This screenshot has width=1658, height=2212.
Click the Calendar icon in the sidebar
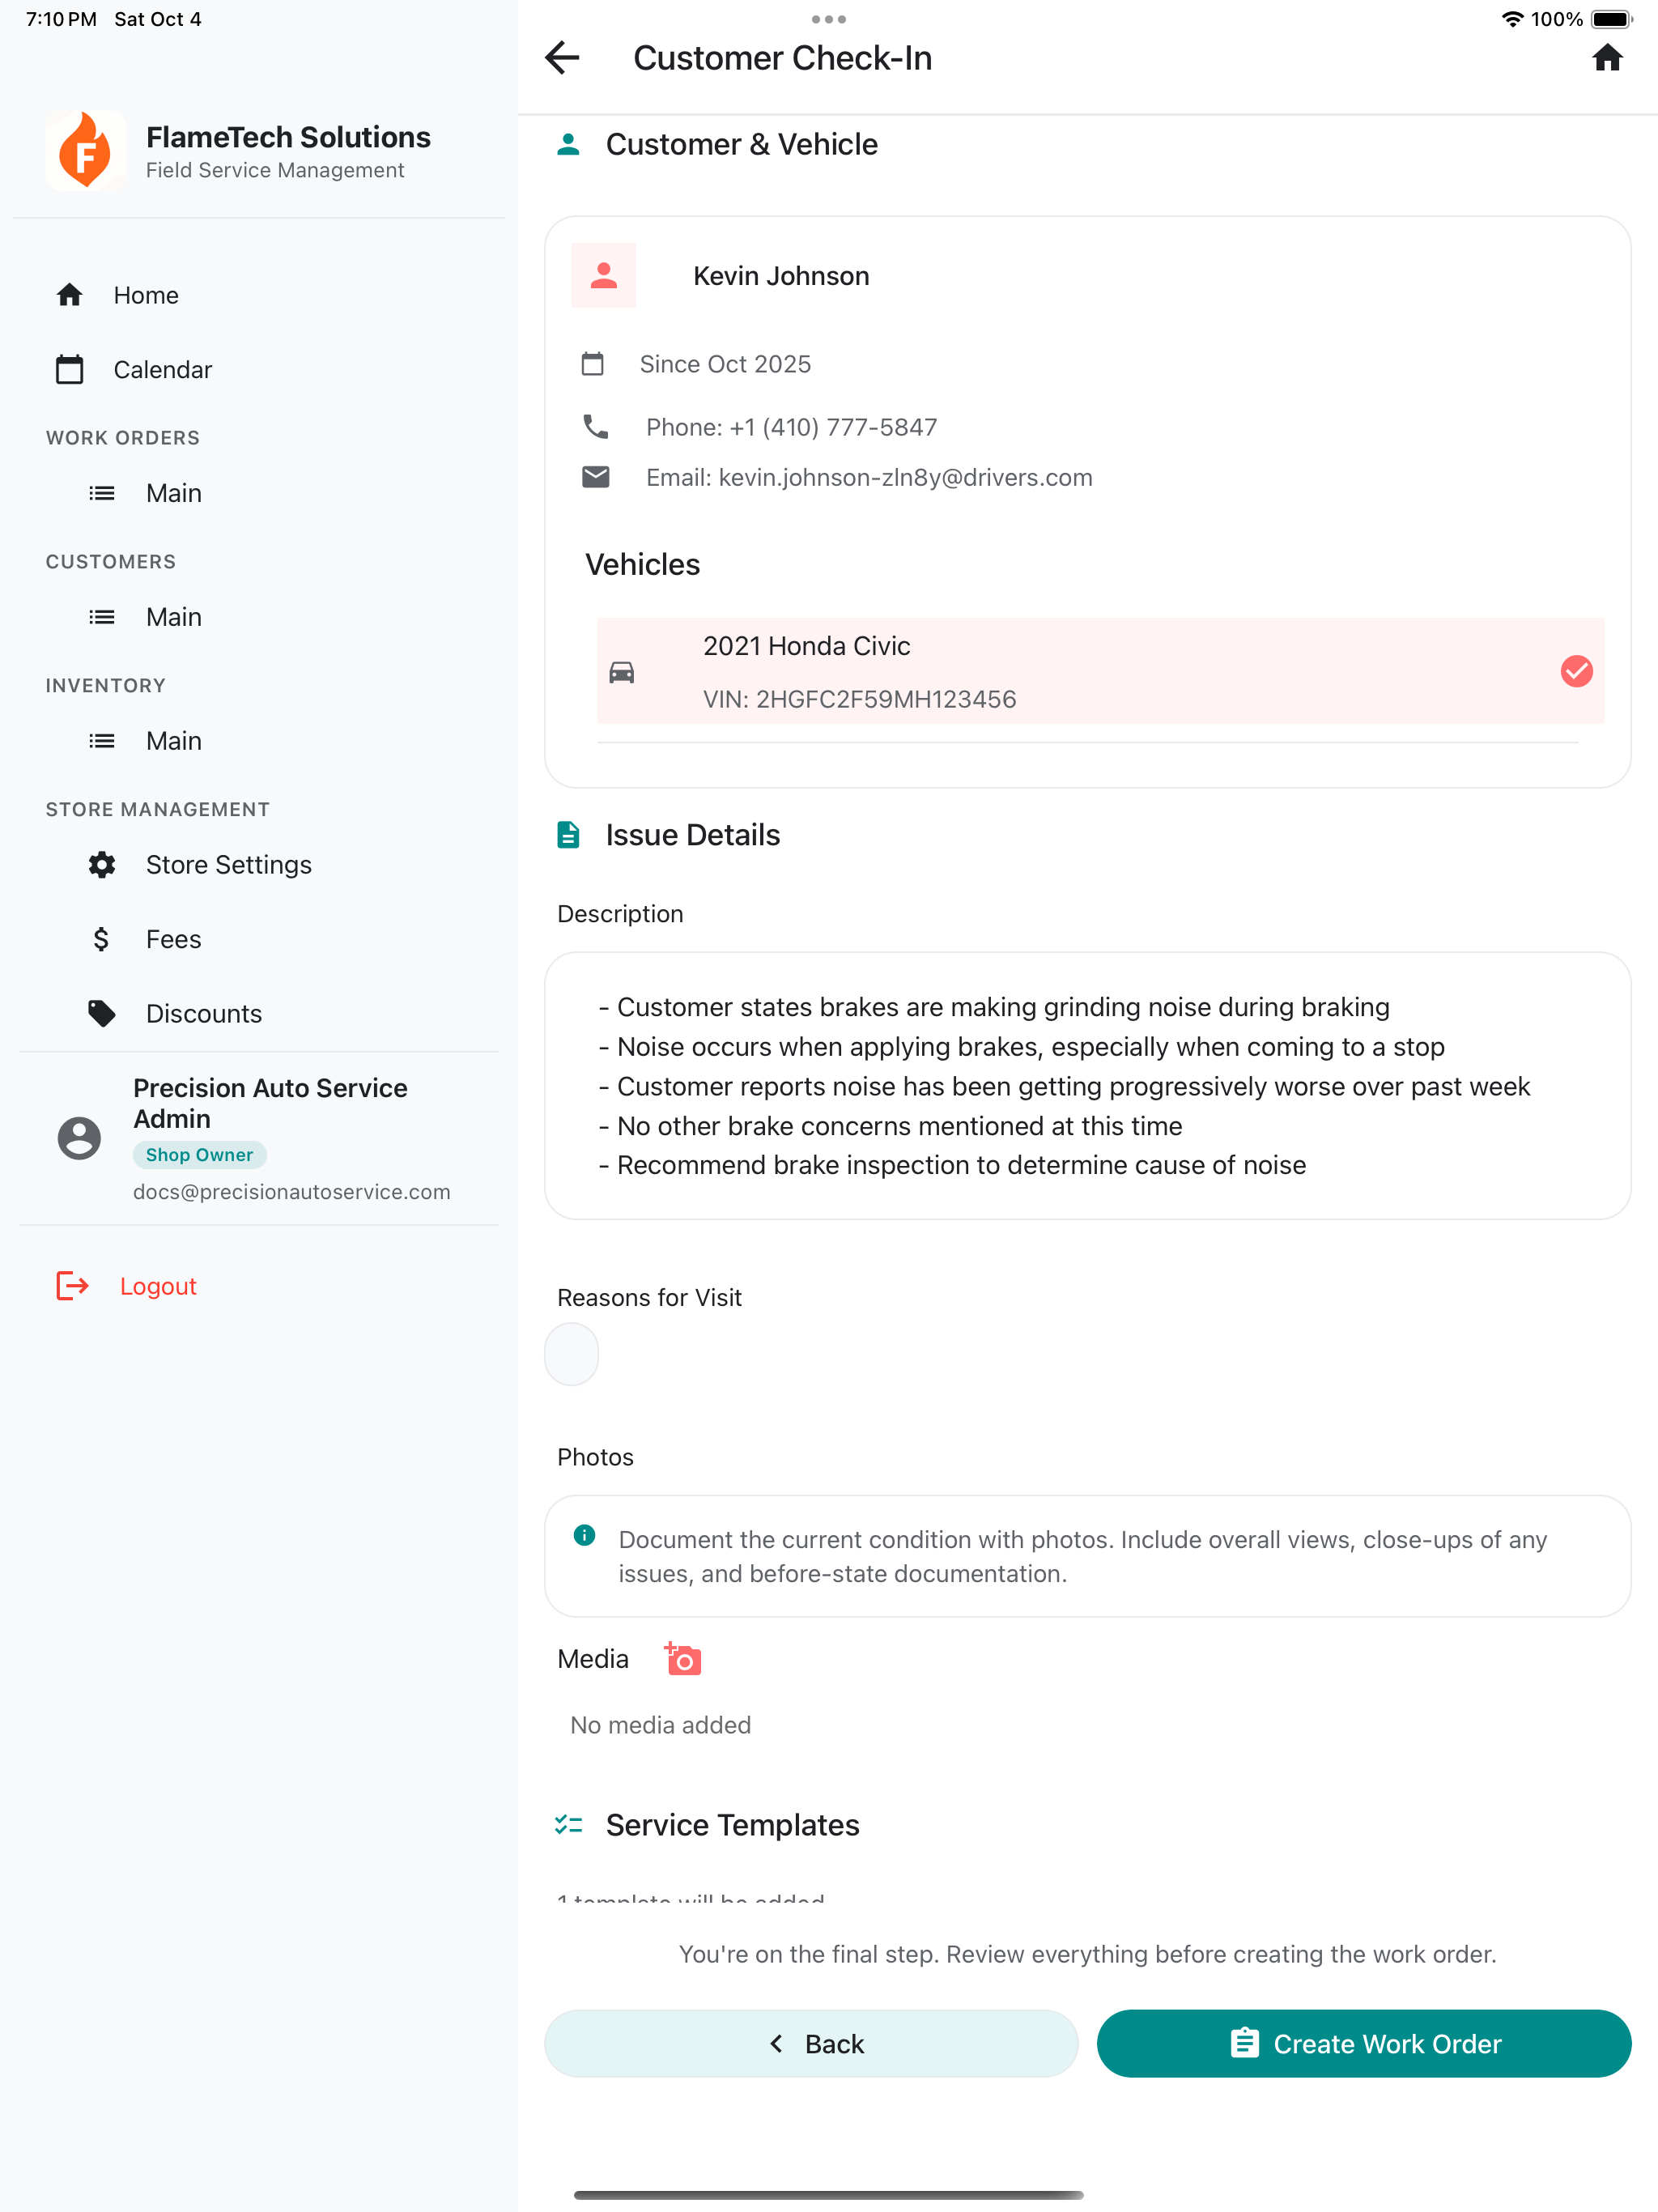69,368
